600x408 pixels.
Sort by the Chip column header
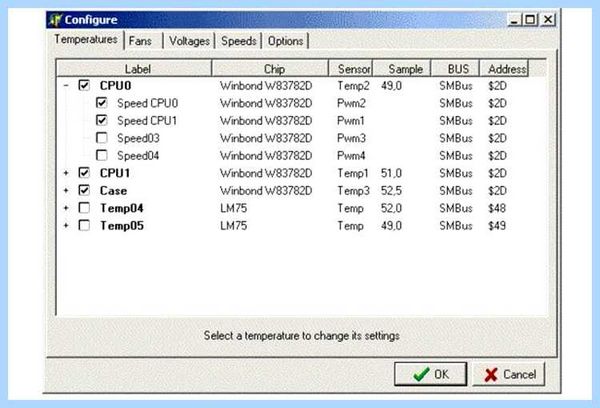pos(270,69)
